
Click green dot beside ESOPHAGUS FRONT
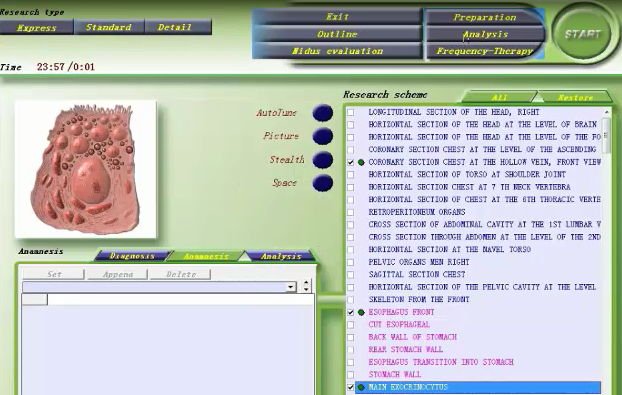tap(361, 312)
